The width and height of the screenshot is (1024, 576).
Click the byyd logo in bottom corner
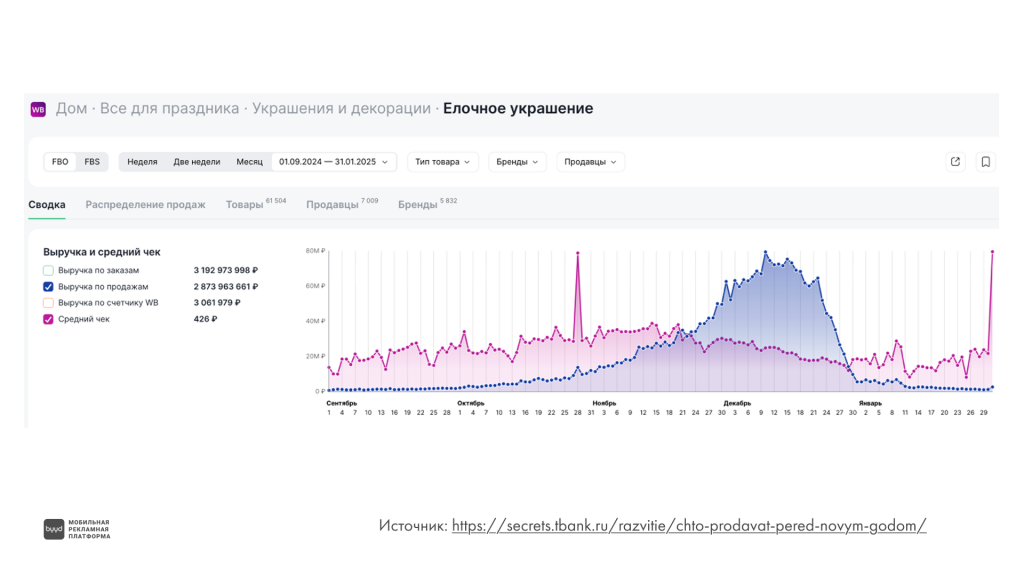pyautogui.click(x=52, y=530)
